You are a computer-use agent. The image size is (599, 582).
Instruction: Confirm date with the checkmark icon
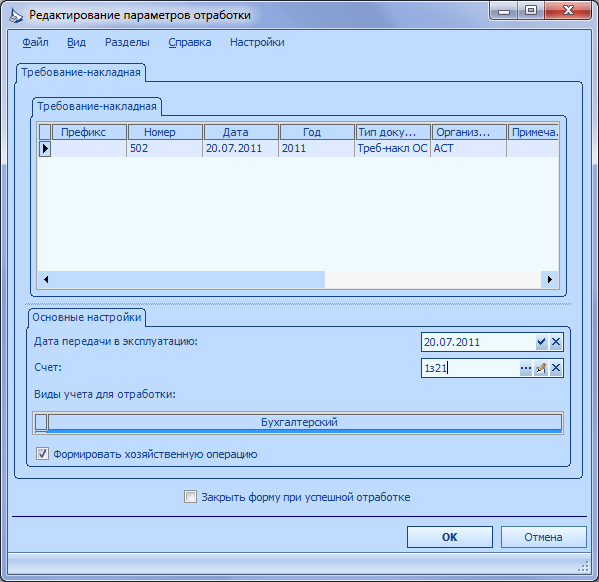[541, 342]
